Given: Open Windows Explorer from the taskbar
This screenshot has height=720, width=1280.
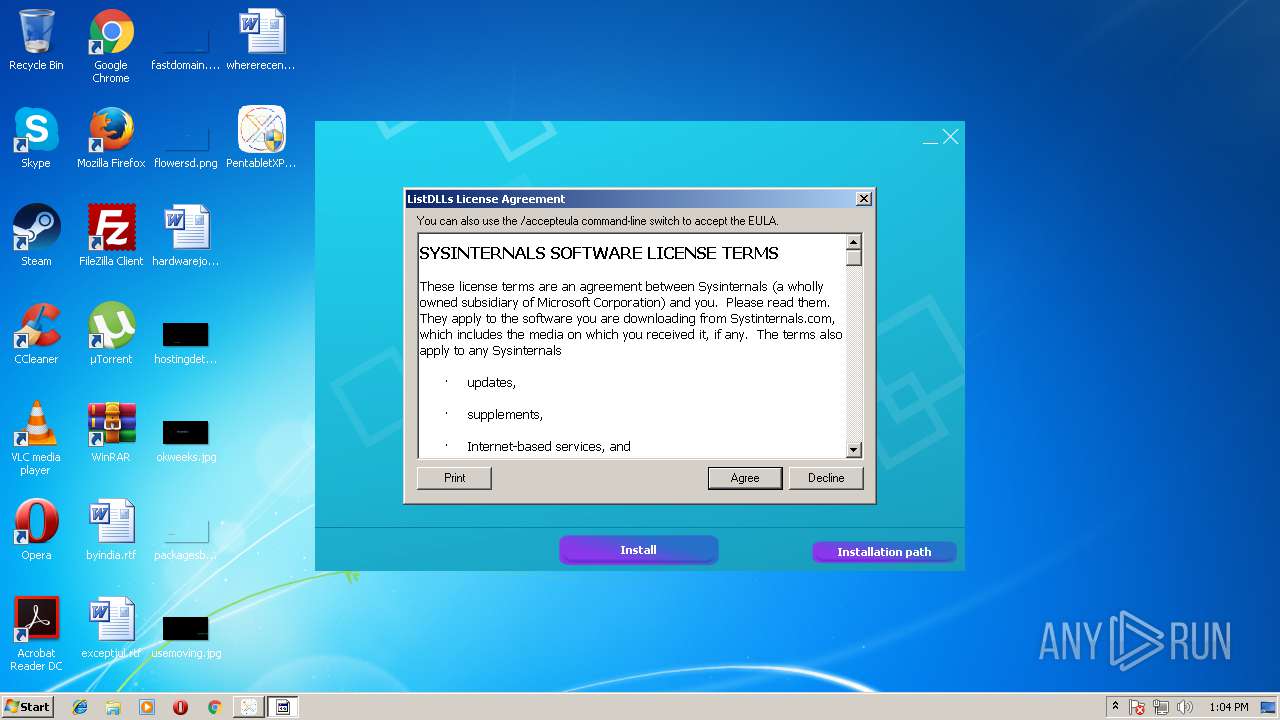Looking at the screenshot, I should pyautogui.click(x=113, y=707).
